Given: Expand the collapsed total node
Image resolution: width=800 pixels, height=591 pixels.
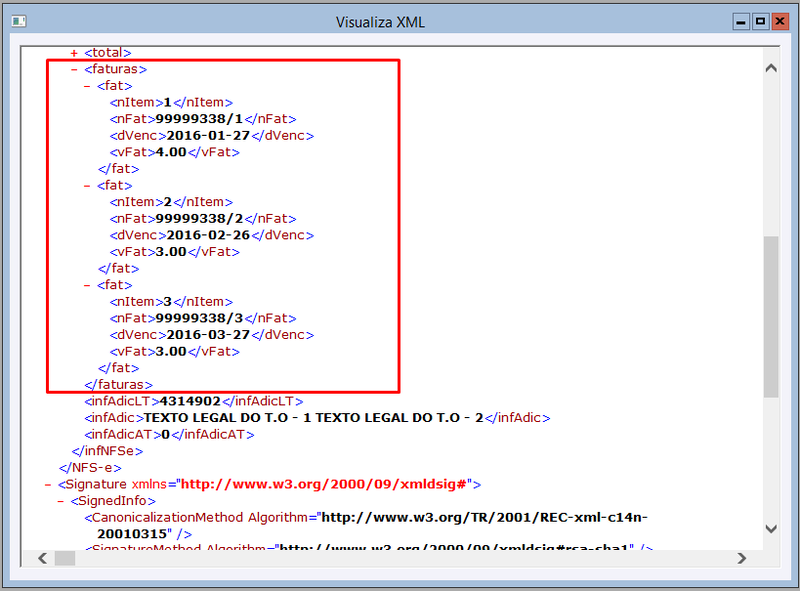Looking at the screenshot, I should click(74, 53).
